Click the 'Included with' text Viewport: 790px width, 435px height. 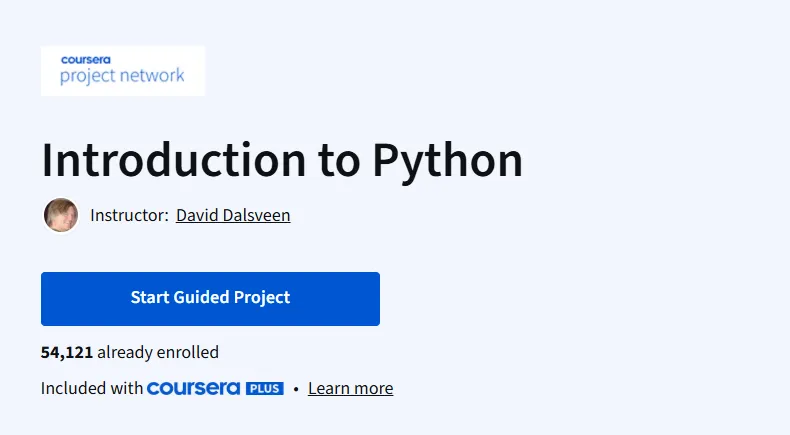pos(92,388)
